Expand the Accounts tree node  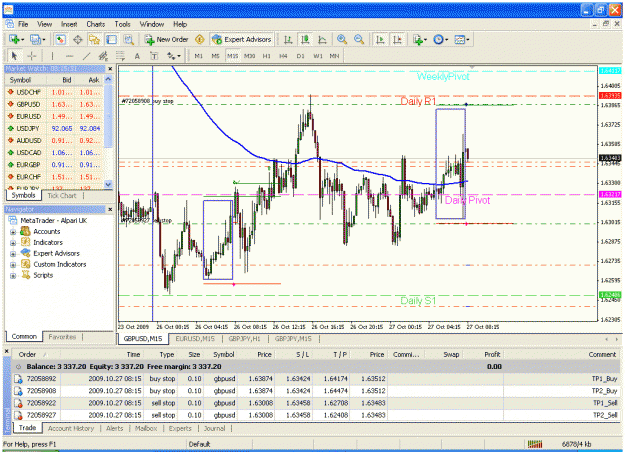point(13,232)
